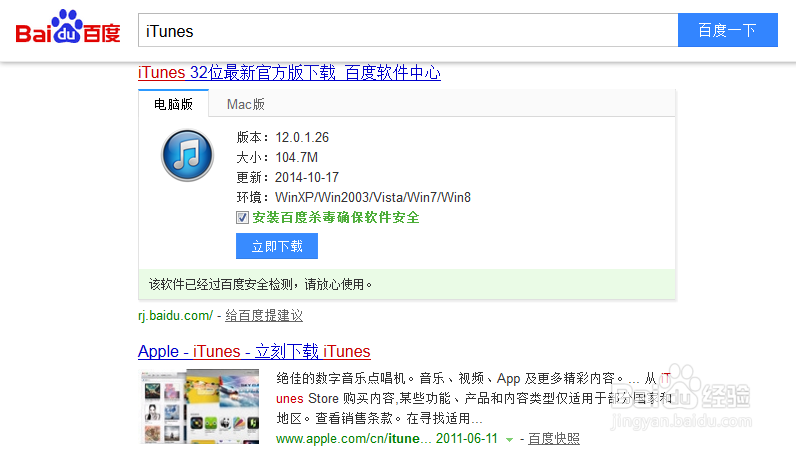
Task: Open the Apple - iTunes - 立刻下载 iTunes link
Action: point(254,351)
